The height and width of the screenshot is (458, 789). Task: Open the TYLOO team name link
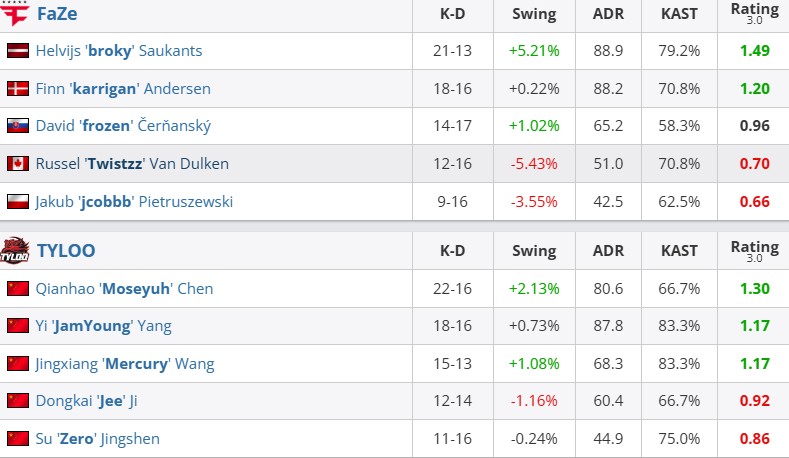[x=66, y=250]
